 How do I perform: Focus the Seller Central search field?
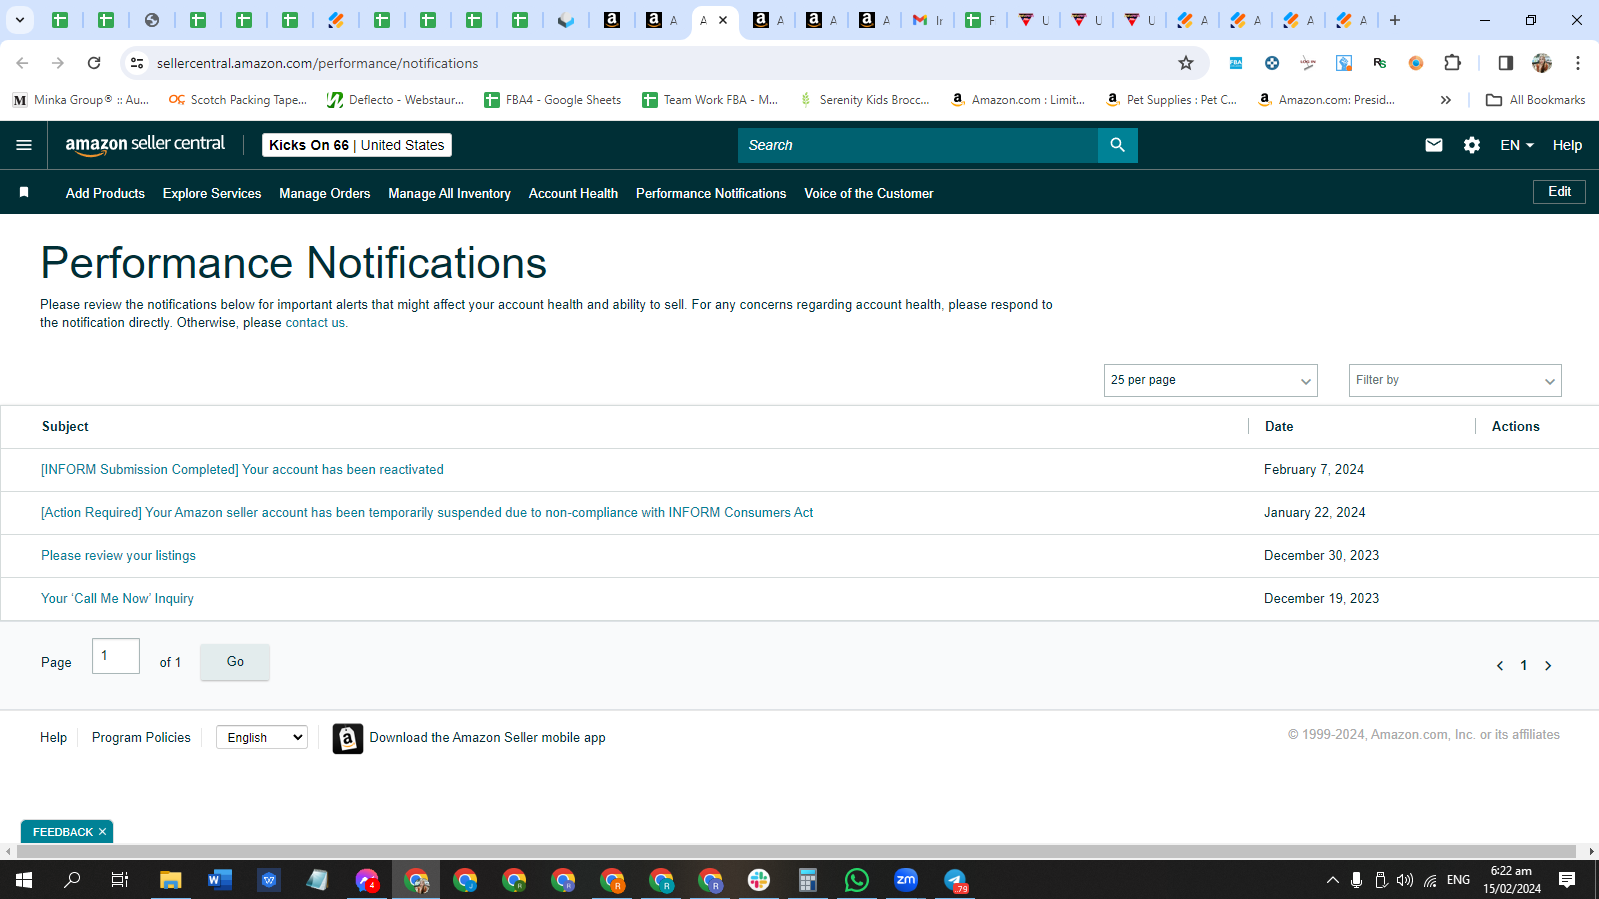[x=918, y=145]
